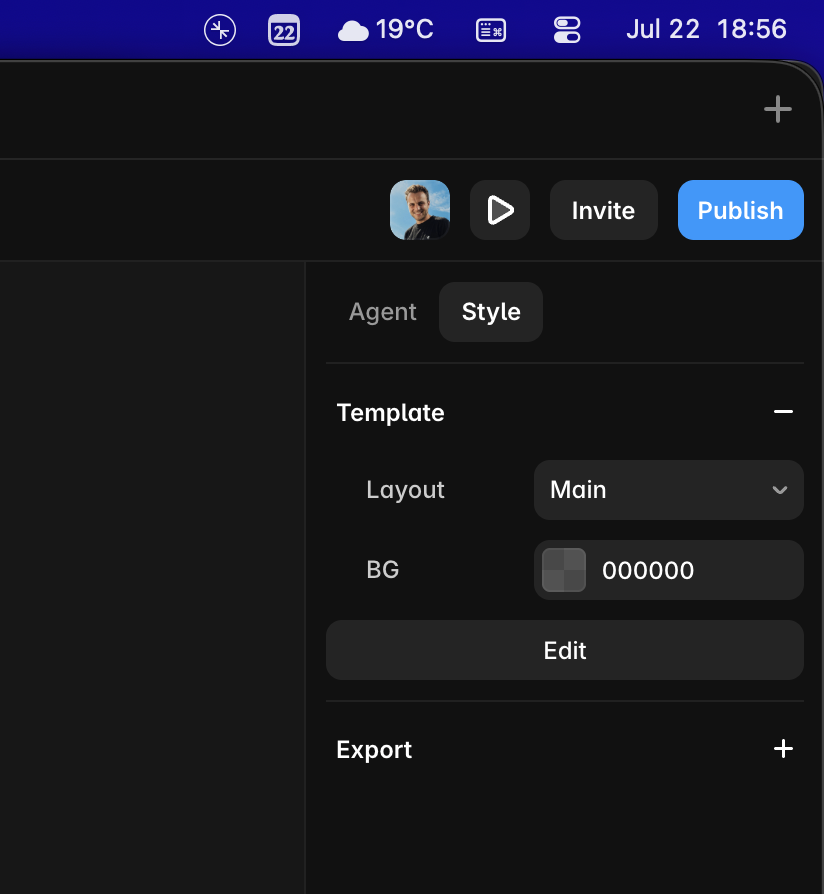Click the Template section heading

(x=391, y=413)
